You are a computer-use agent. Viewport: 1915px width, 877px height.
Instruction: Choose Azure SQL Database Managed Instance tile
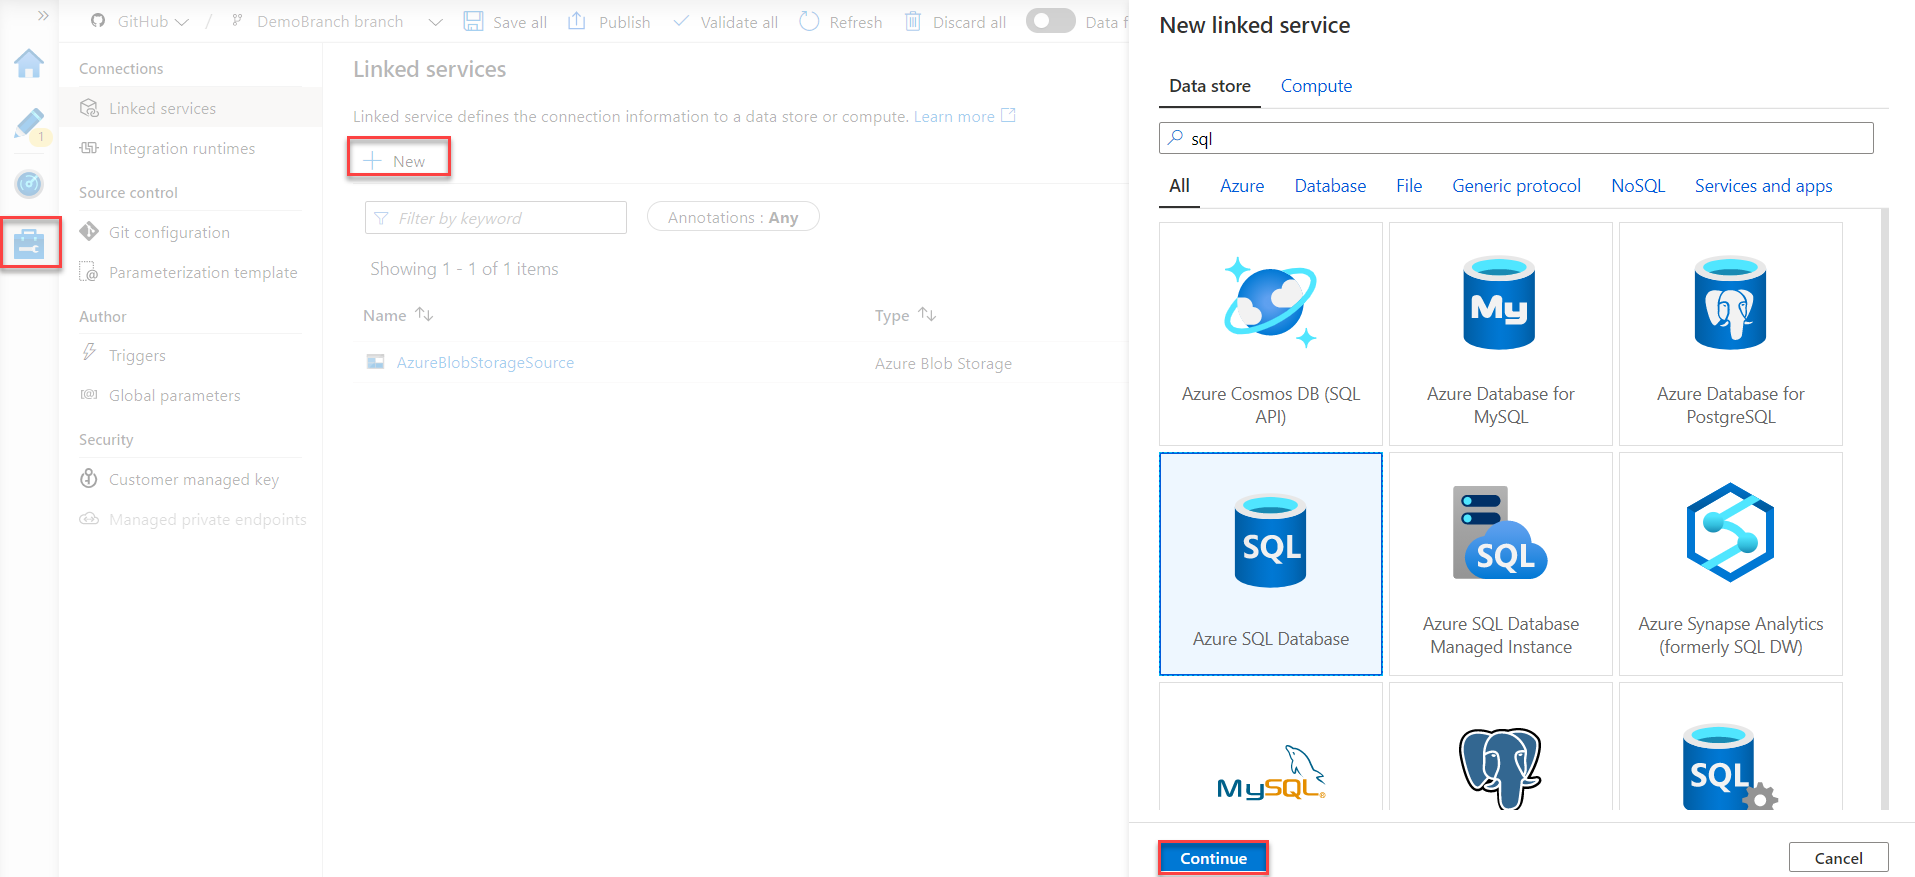click(1501, 564)
